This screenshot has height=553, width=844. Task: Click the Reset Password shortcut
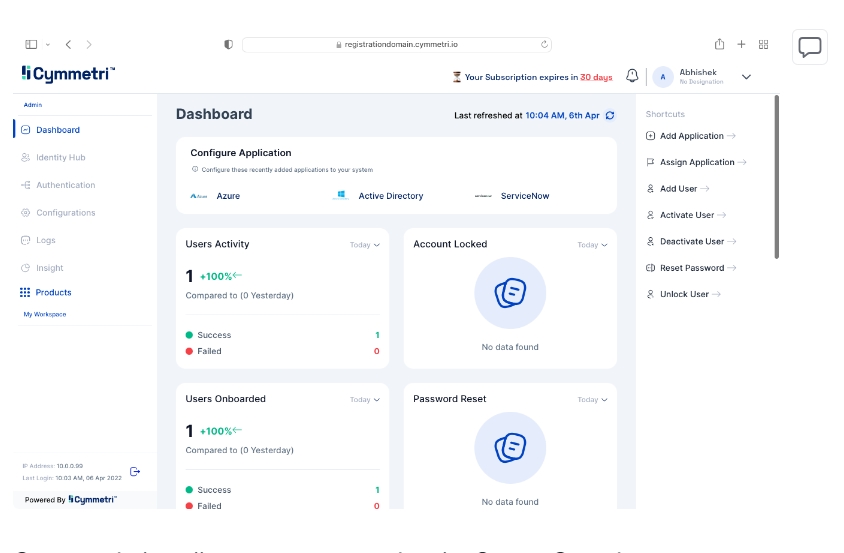pos(691,268)
